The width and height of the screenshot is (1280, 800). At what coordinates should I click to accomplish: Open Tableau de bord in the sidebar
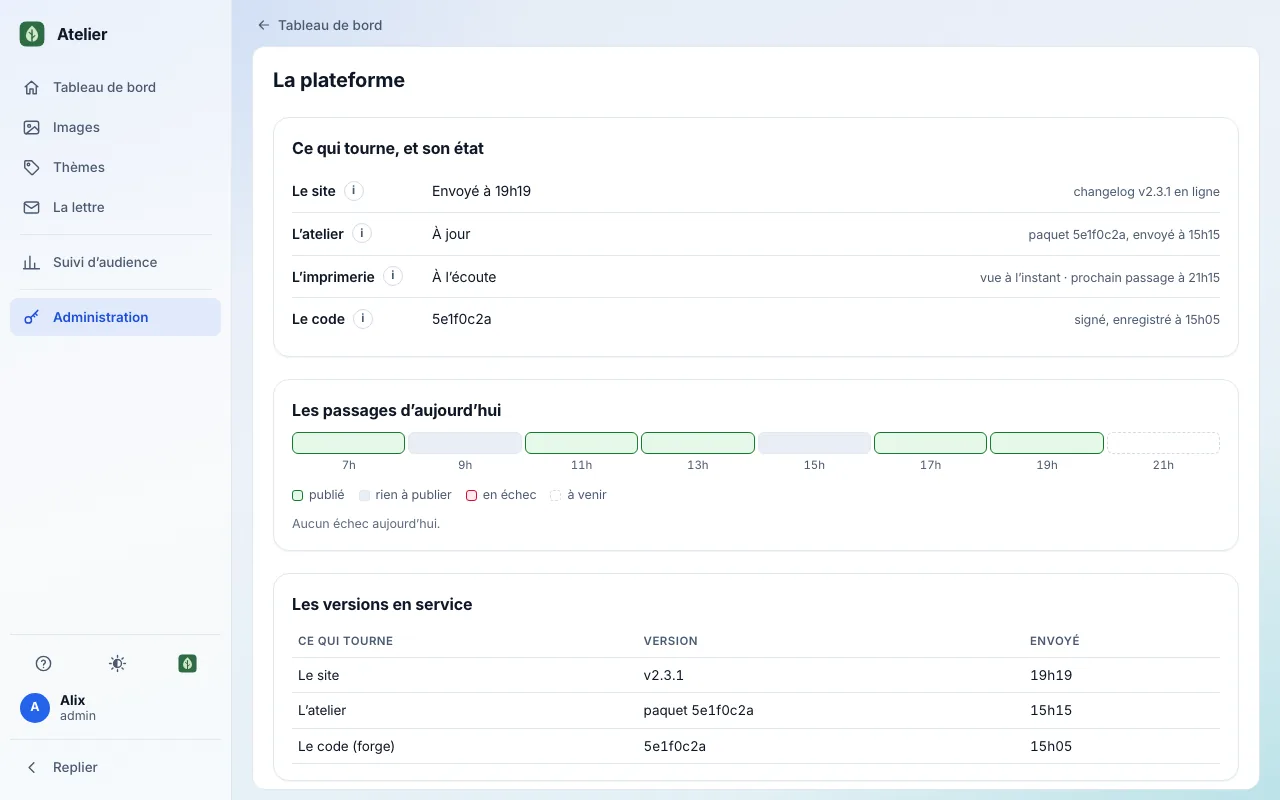tap(115, 87)
